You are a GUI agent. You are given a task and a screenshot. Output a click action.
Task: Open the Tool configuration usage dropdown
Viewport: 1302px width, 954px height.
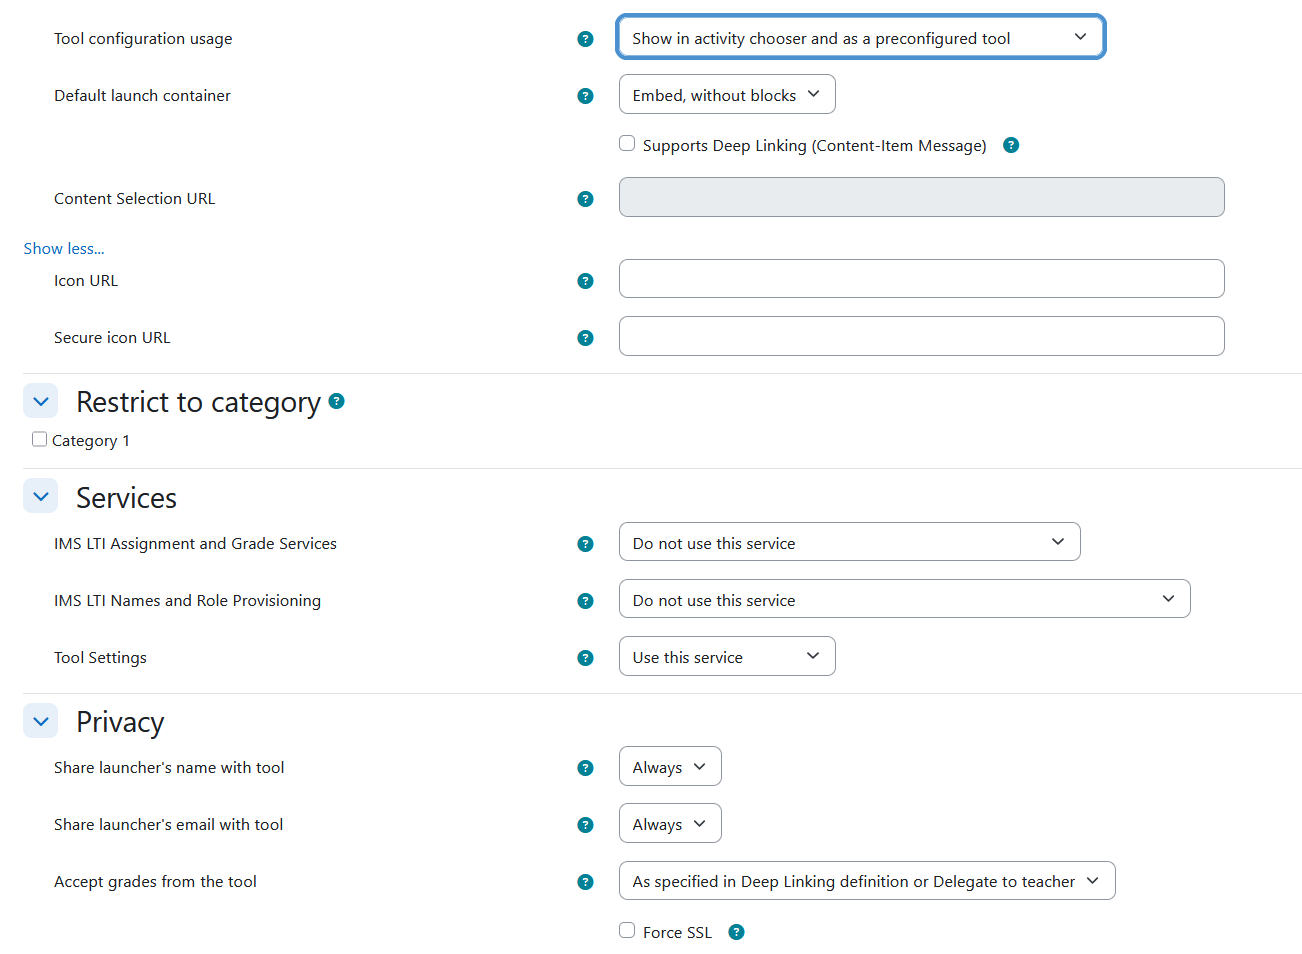pos(860,38)
